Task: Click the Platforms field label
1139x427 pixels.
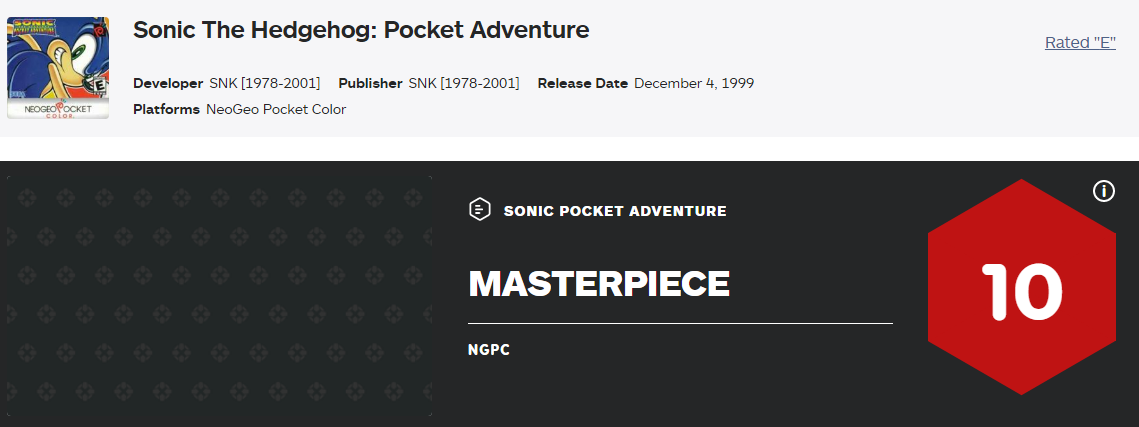Action: pyautogui.click(x=166, y=109)
